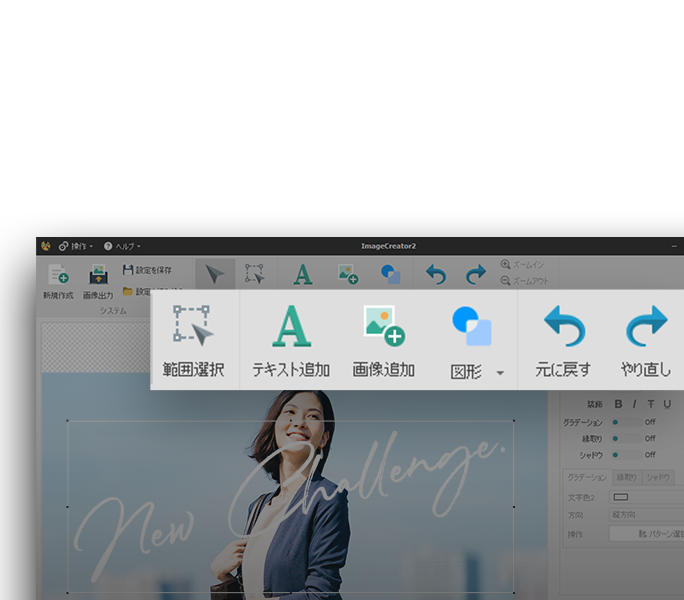
Task: Click the small green A text tool in ribbon
Action: tap(303, 274)
